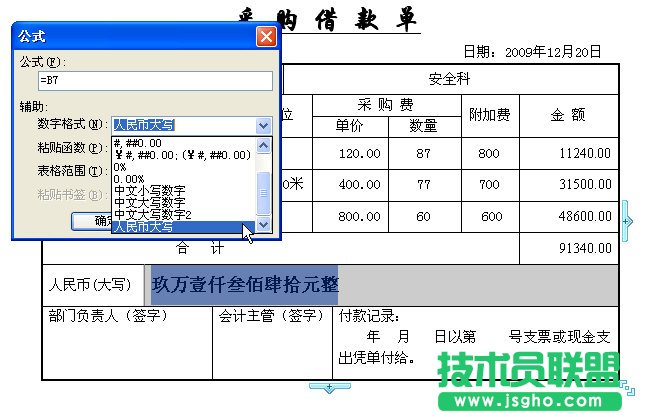Click the 金额 header cell

568,115
